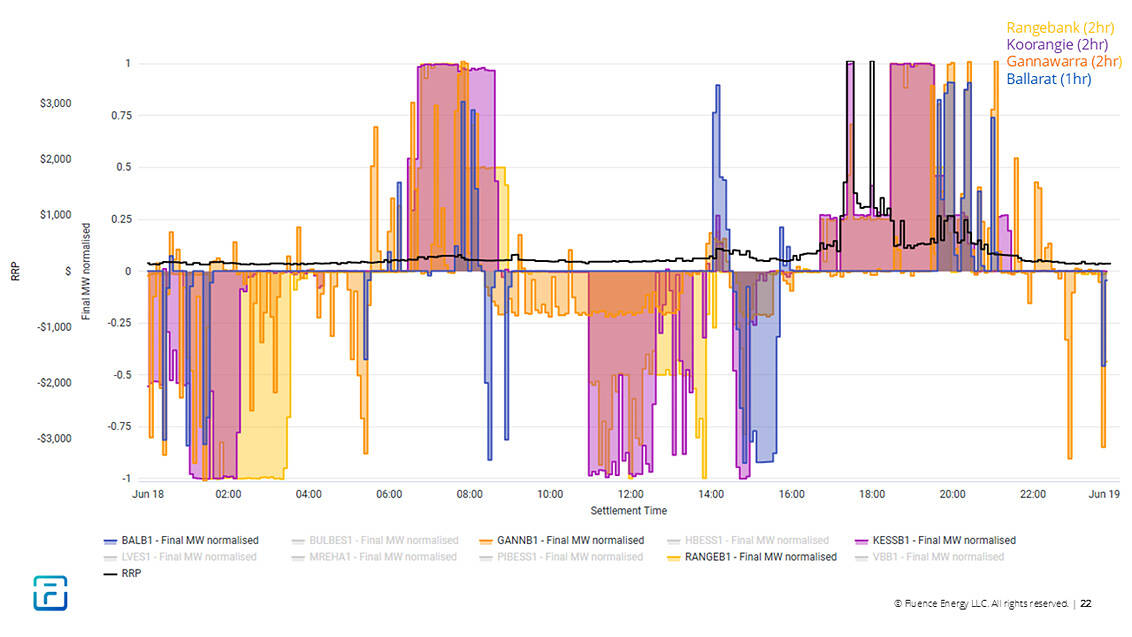Click the blue BALB1 legend line marker

(x=111, y=541)
